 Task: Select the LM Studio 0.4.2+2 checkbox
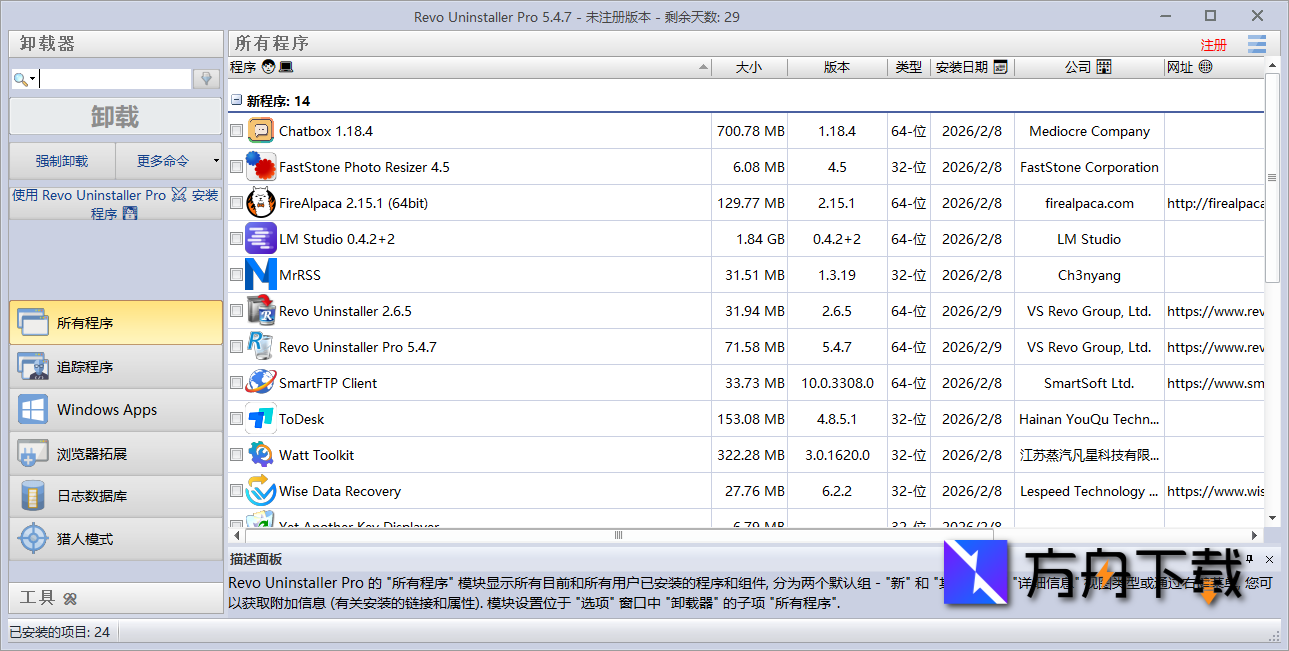coord(237,238)
